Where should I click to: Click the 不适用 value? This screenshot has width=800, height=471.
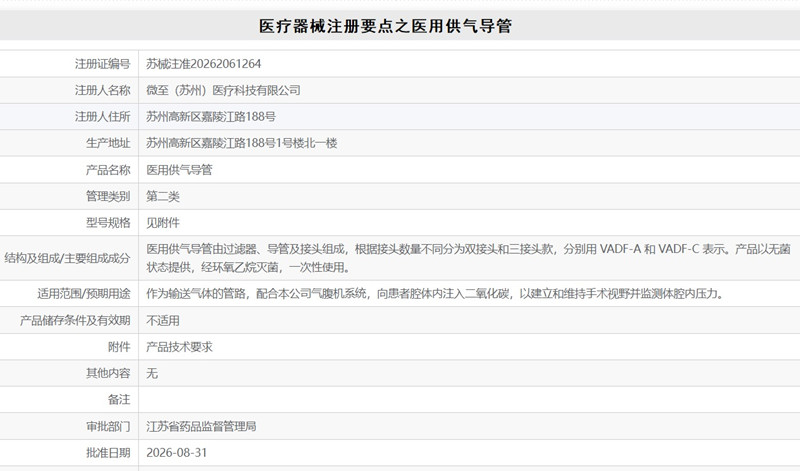[x=163, y=320]
